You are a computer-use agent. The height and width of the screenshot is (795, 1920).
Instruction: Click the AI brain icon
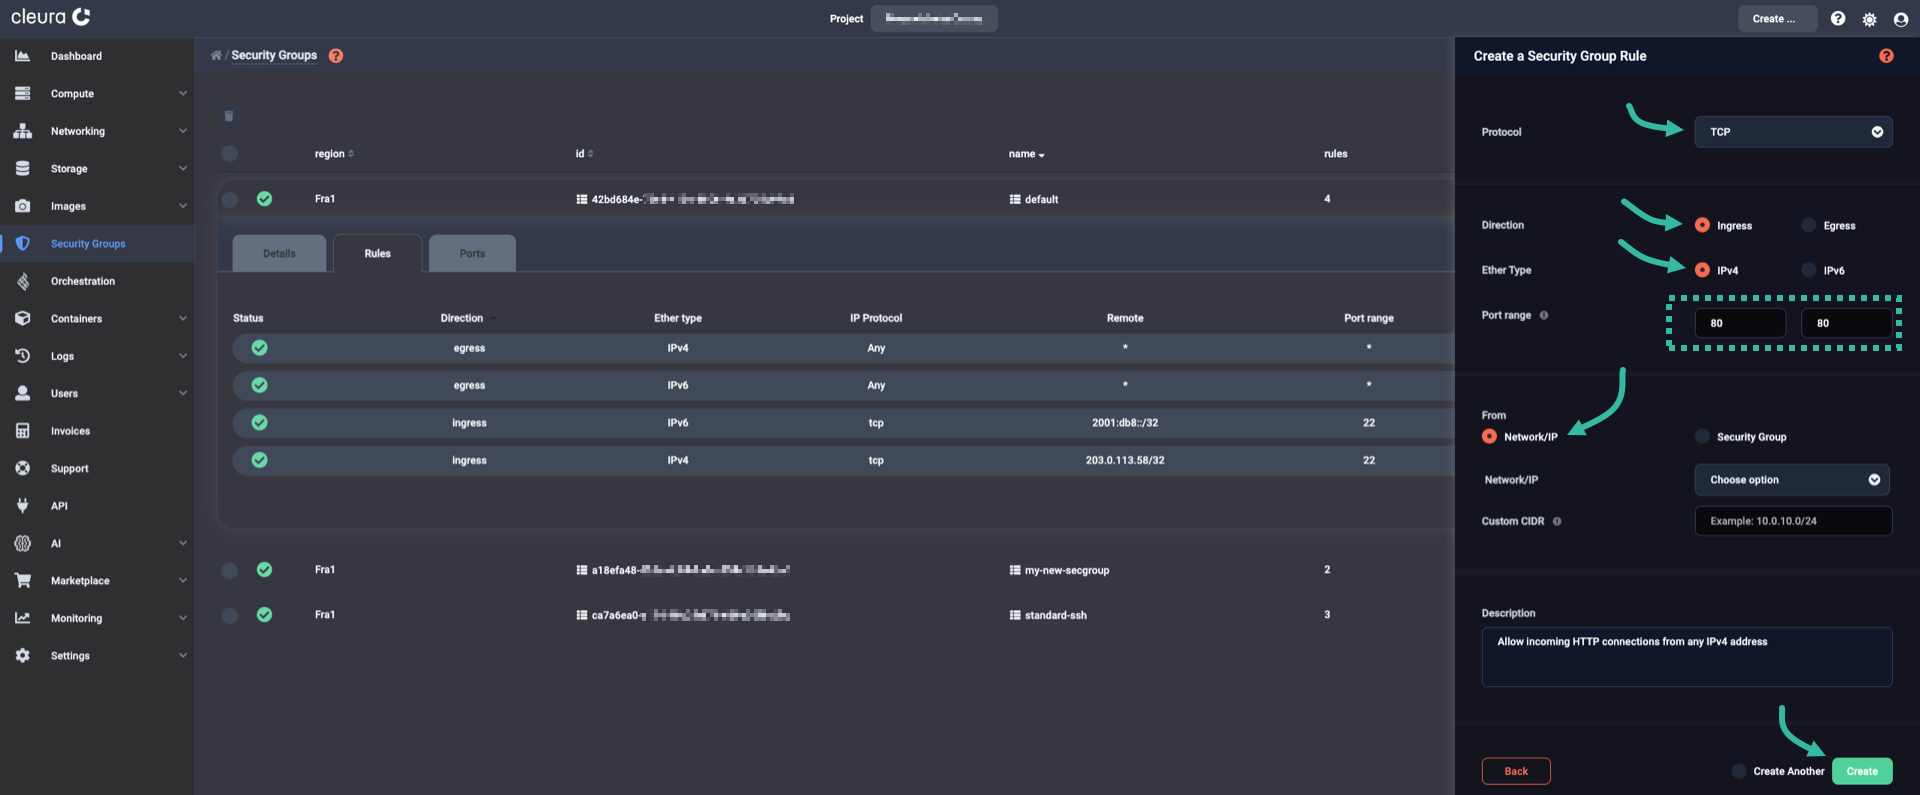point(22,543)
